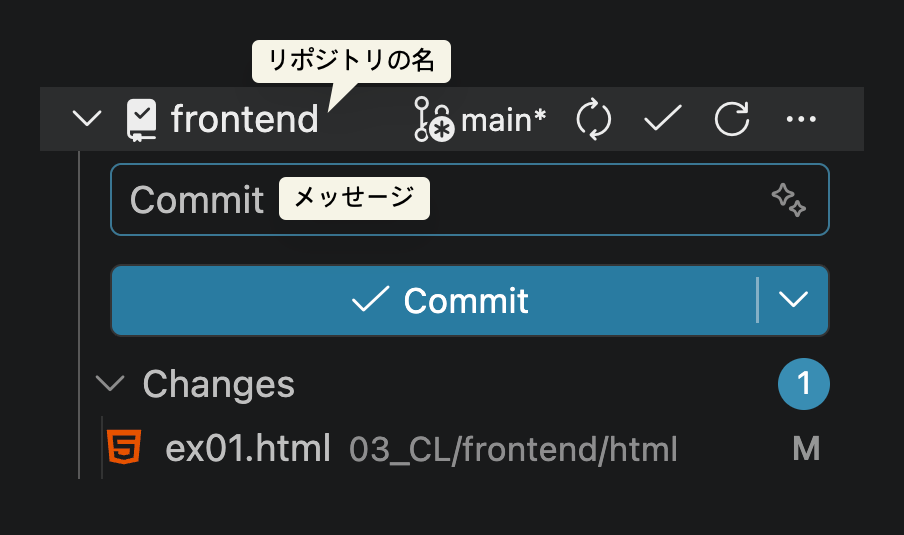The height and width of the screenshot is (535, 904).
Task: Click the repository book icon beside frontend
Action: tap(141, 119)
